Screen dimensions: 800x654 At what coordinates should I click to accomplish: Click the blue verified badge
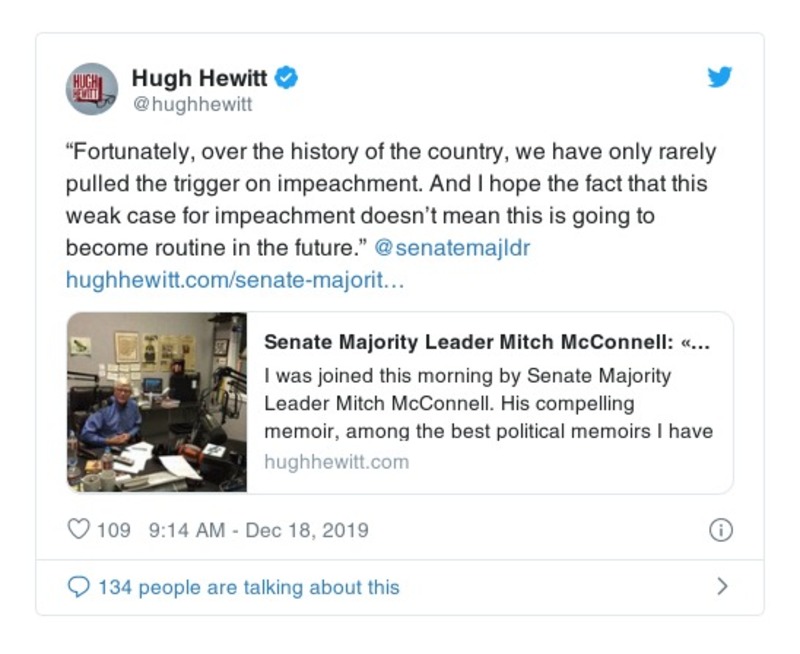click(287, 76)
